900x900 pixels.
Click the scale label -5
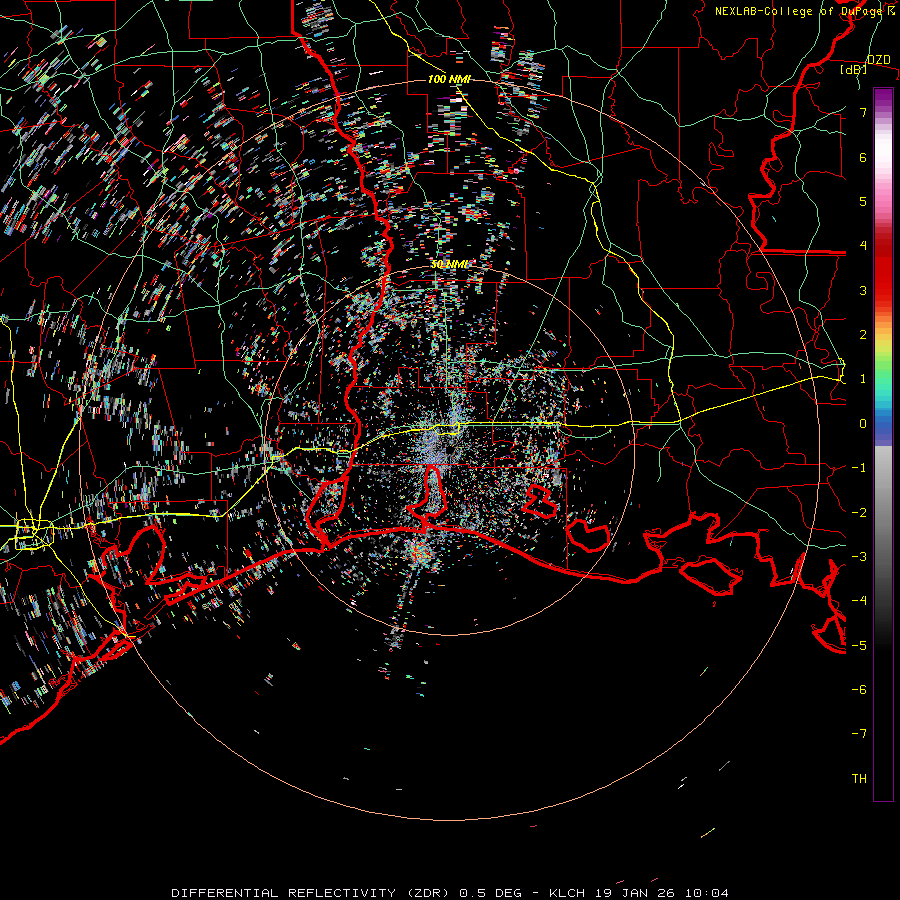tap(859, 645)
